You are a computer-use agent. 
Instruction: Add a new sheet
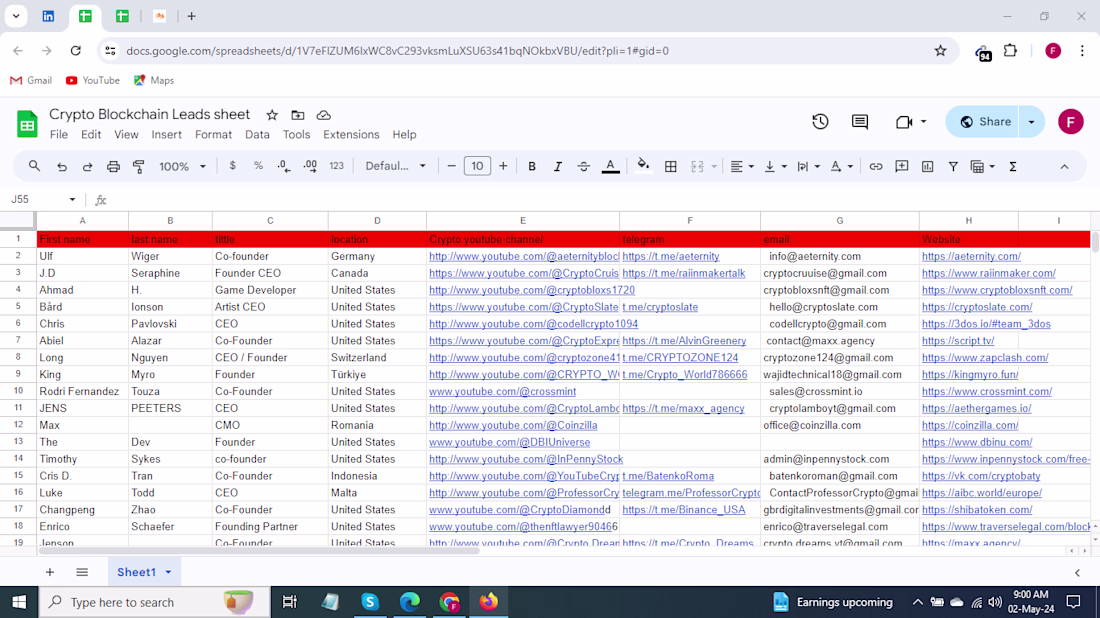point(50,572)
